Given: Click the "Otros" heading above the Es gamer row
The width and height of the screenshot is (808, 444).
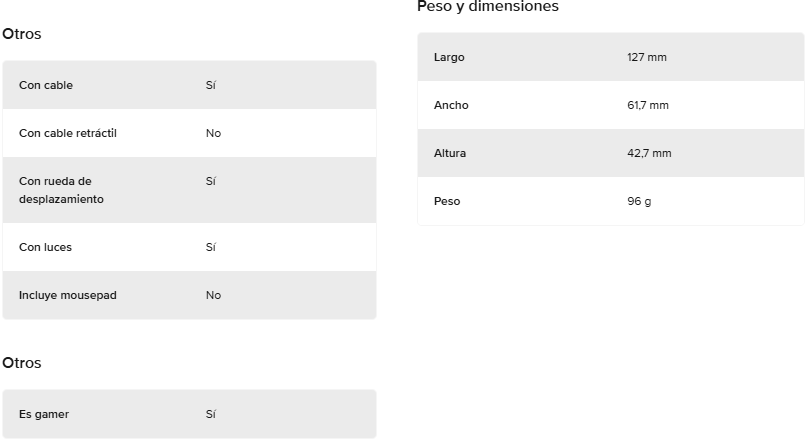Looking at the screenshot, I should pyautogui.click(x=22, y=363).
